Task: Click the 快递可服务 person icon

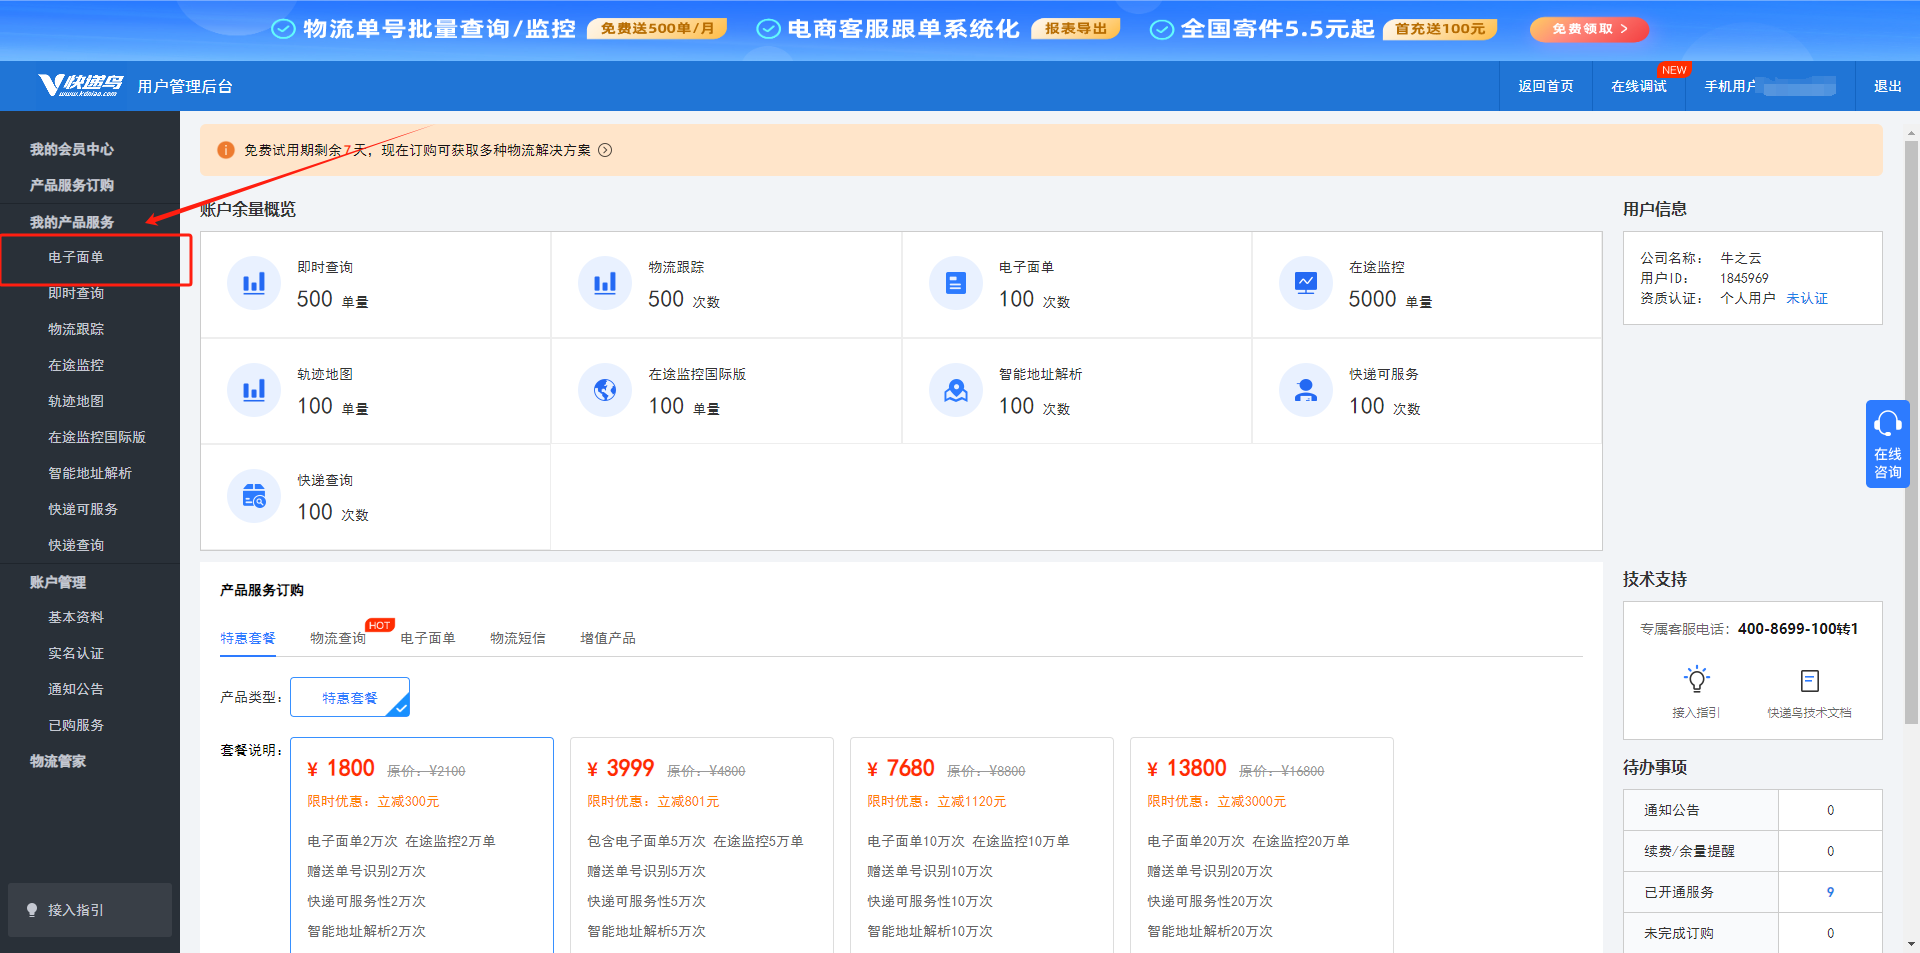Action: coord(1305,390)
